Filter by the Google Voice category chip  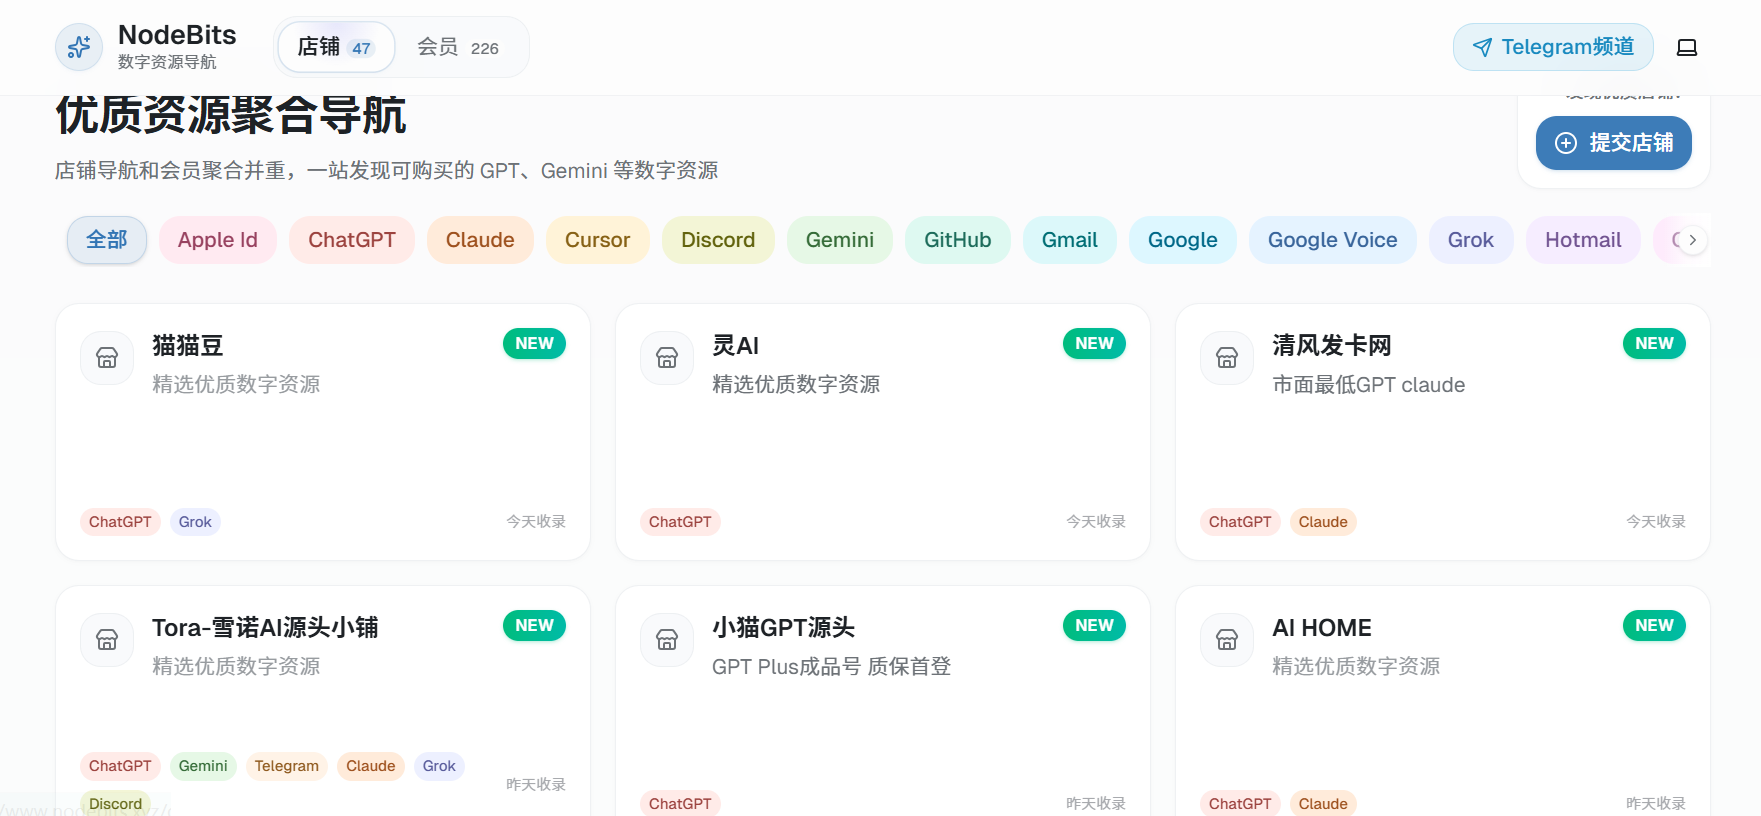click(x=1332, y=240)
